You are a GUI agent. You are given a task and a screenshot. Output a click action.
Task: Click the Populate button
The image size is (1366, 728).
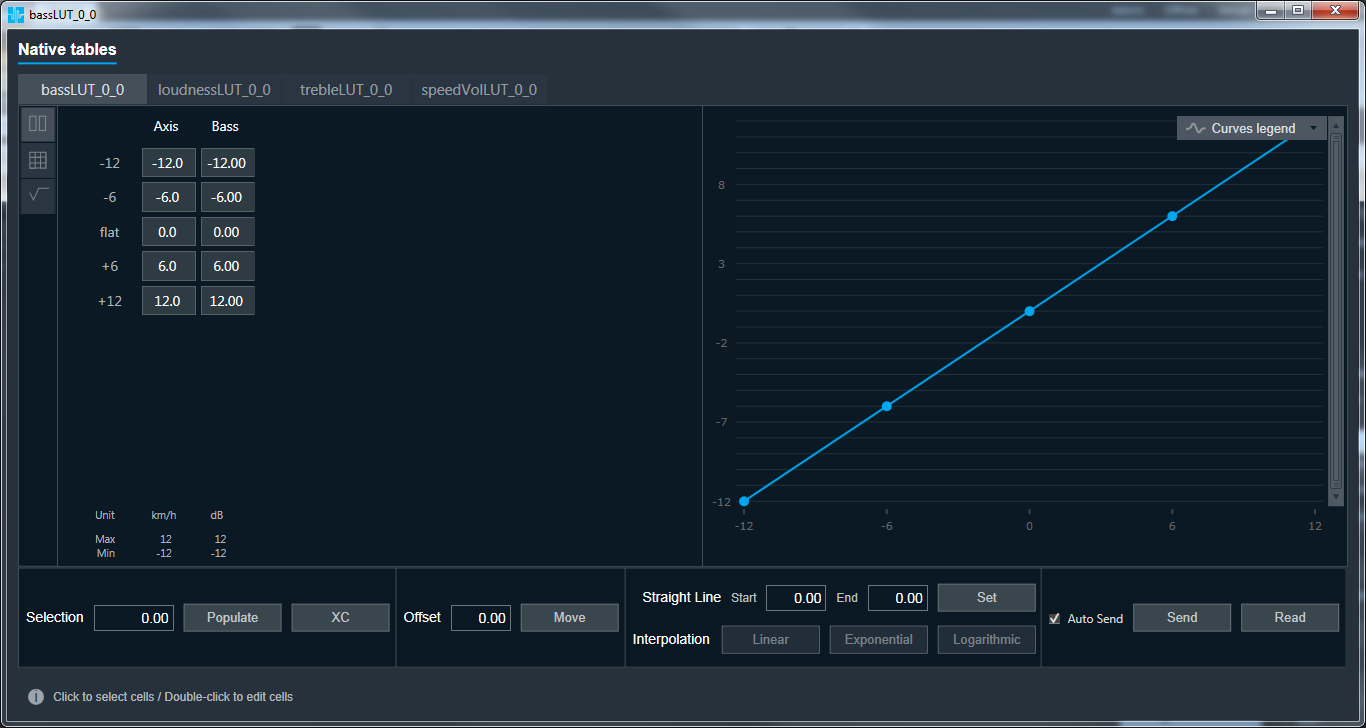(x=232, y=618)
